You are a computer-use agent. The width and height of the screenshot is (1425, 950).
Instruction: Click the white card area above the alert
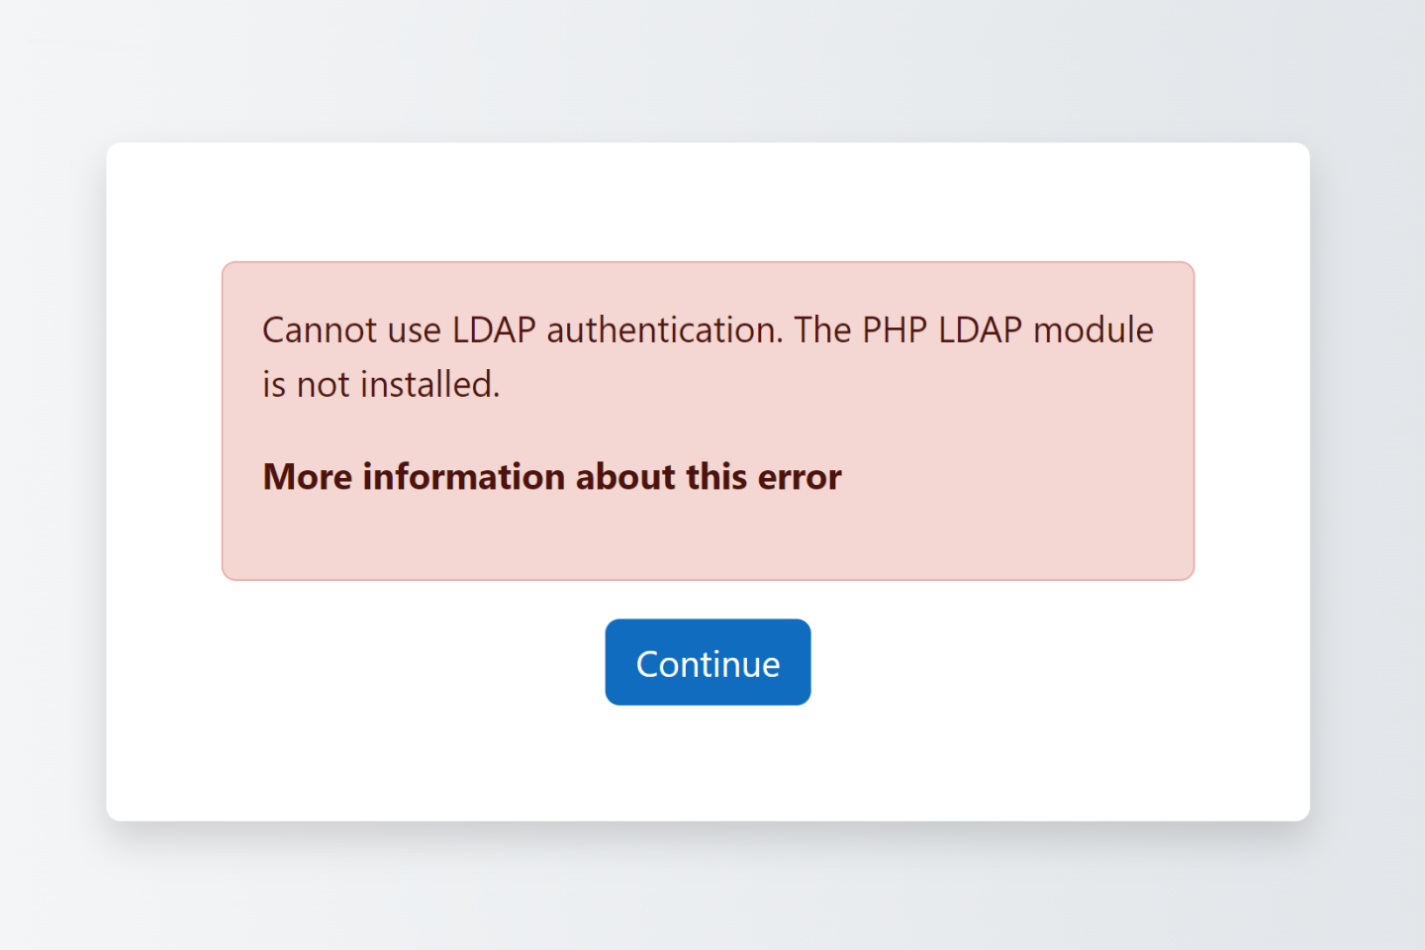[x=708, y=202]
